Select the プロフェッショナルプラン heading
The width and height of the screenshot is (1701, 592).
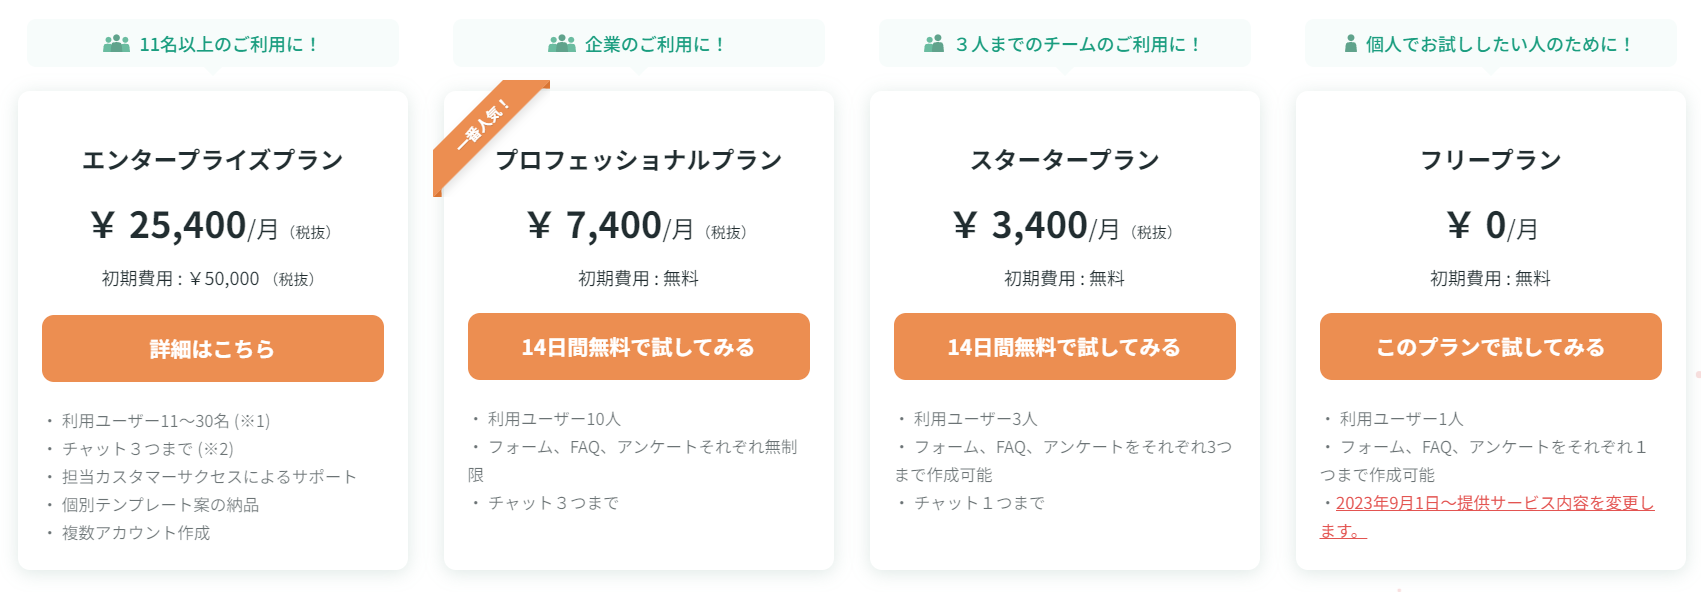(638, 160)
